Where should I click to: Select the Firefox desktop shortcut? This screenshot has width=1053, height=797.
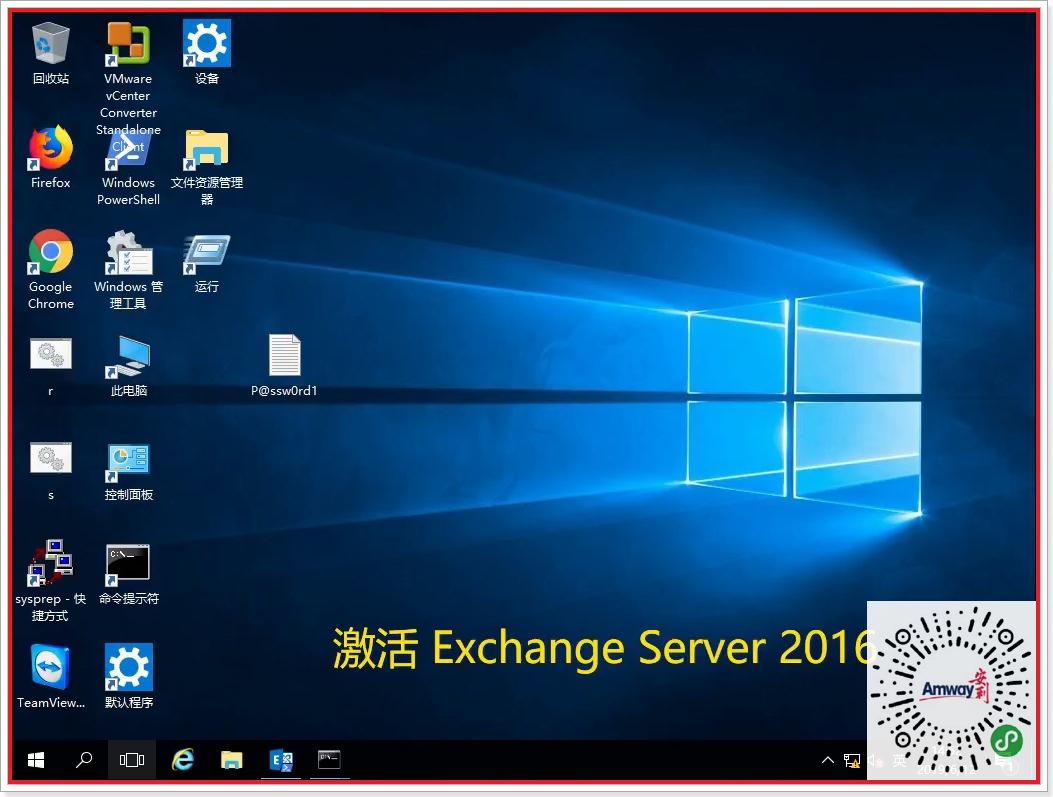(x=50, y=158)
